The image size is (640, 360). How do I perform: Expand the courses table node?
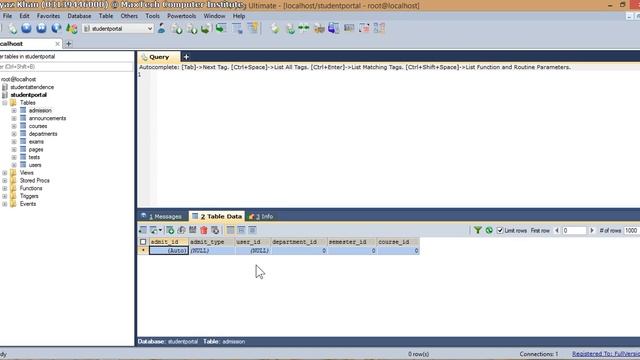point(14,126)
